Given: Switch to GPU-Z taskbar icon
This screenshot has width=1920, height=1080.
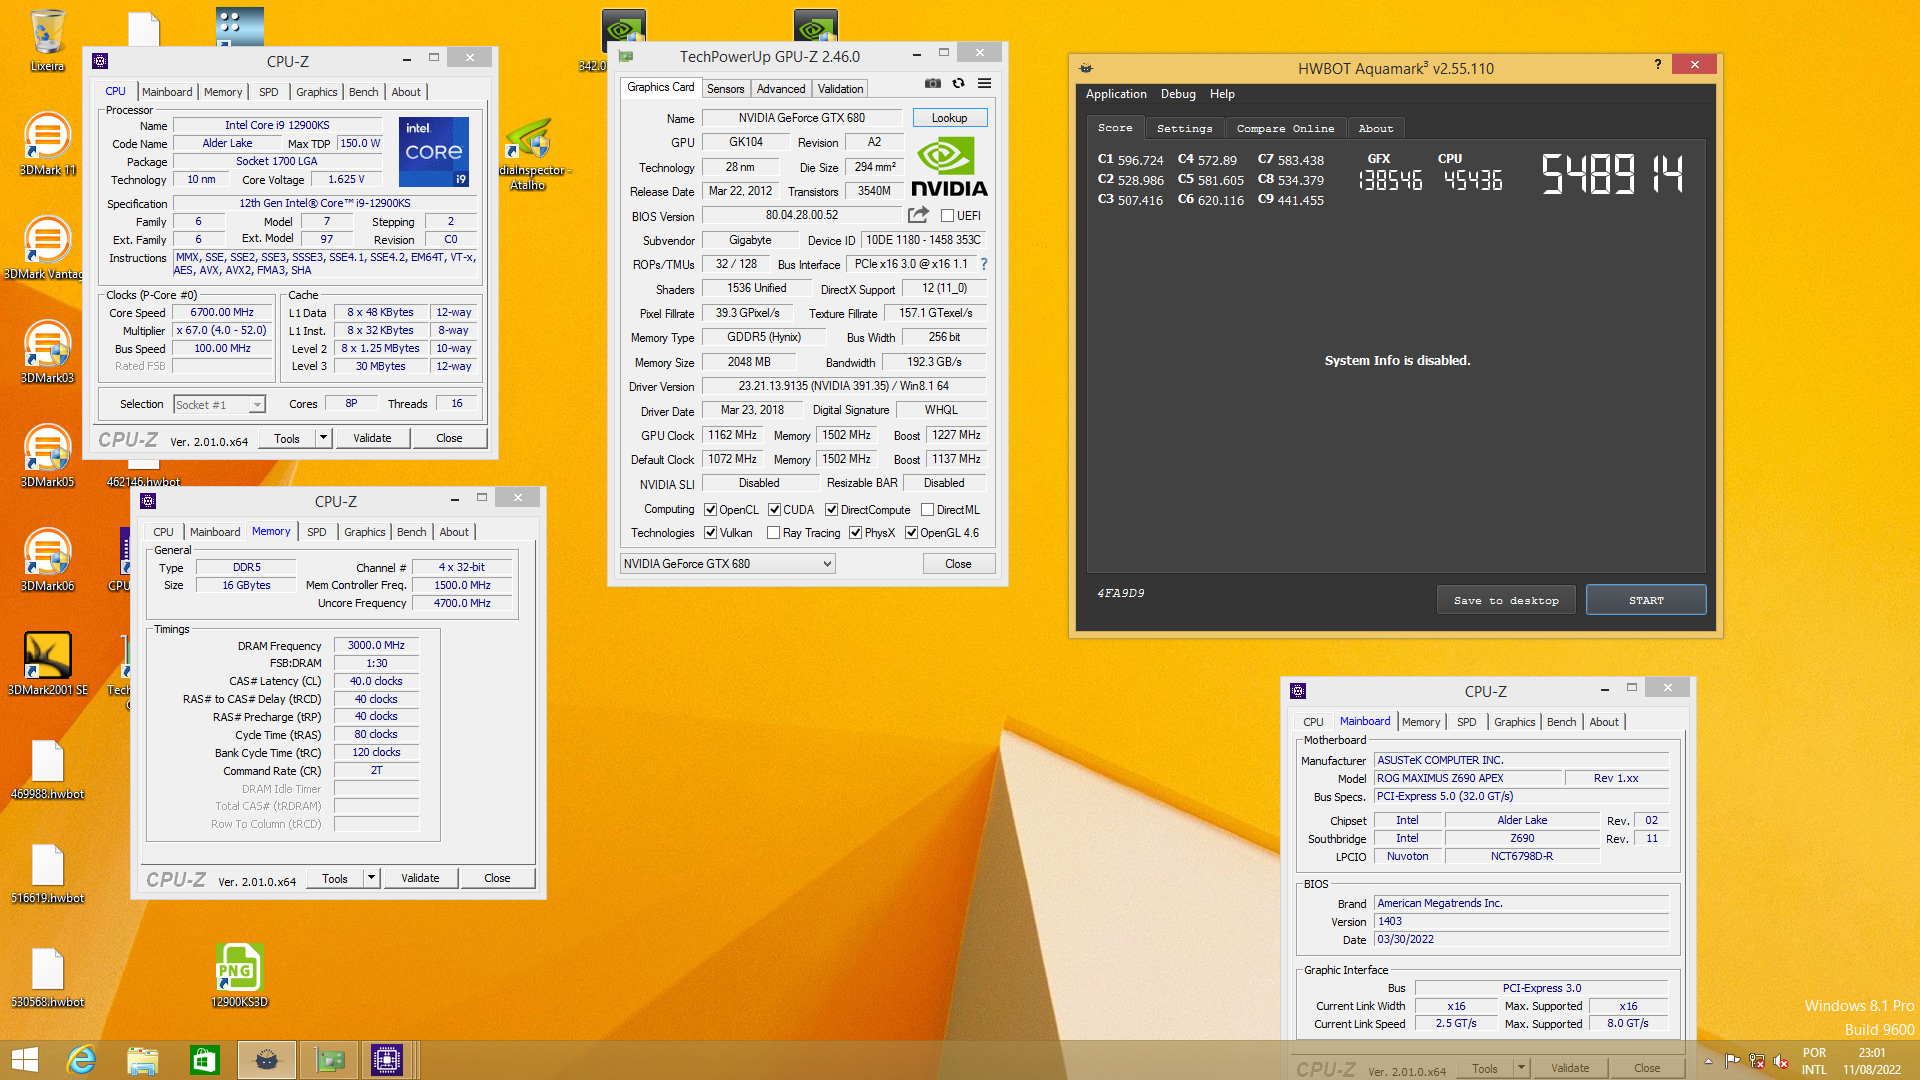Looking at the screenshot, I should 329,1060.
